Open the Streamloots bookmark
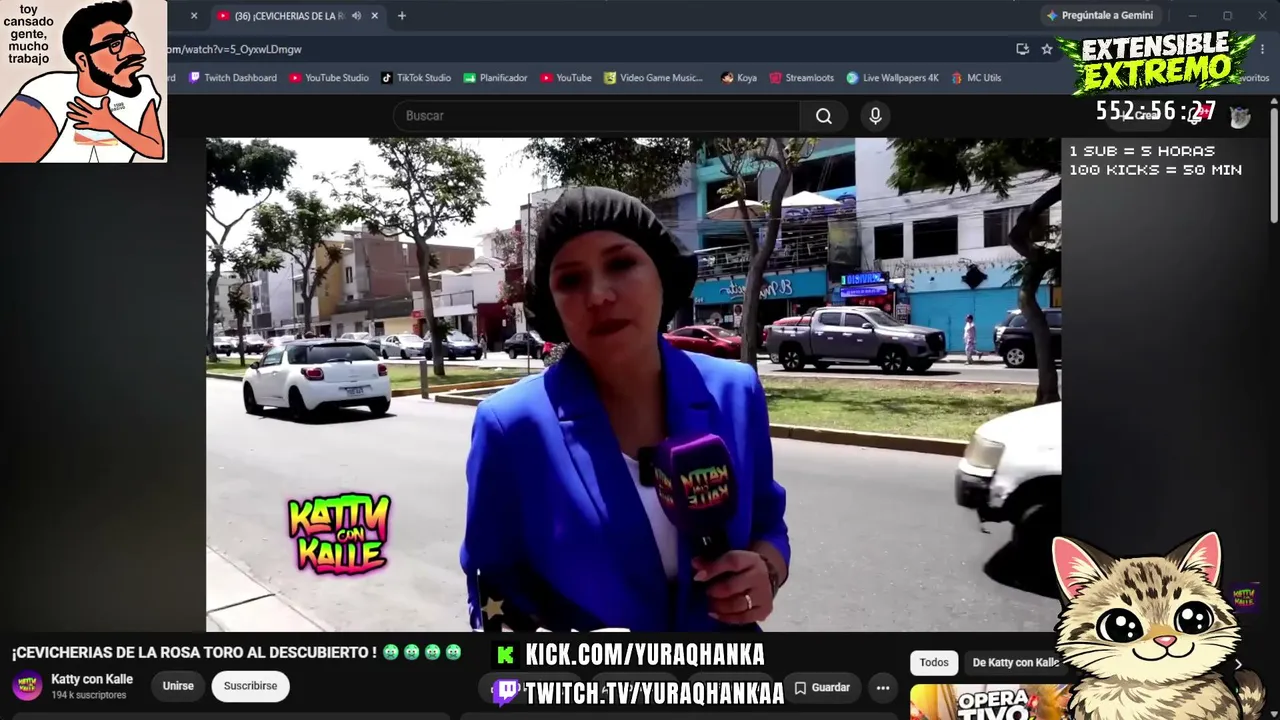The height and width of the screenshot is (720, 1280). [801, 78]
